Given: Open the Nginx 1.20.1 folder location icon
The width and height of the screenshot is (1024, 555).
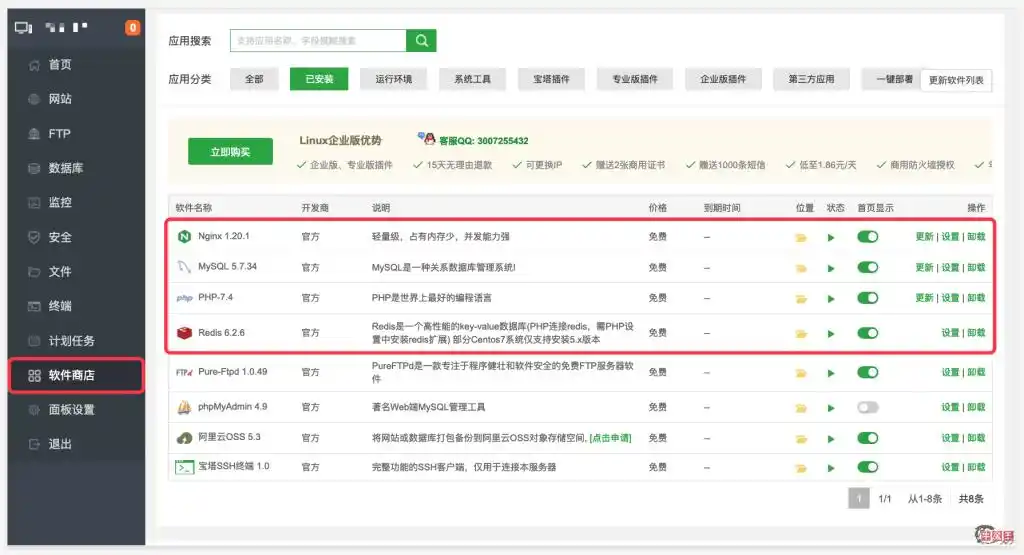Looking at the screenshot, I should [x=800, y=238].
